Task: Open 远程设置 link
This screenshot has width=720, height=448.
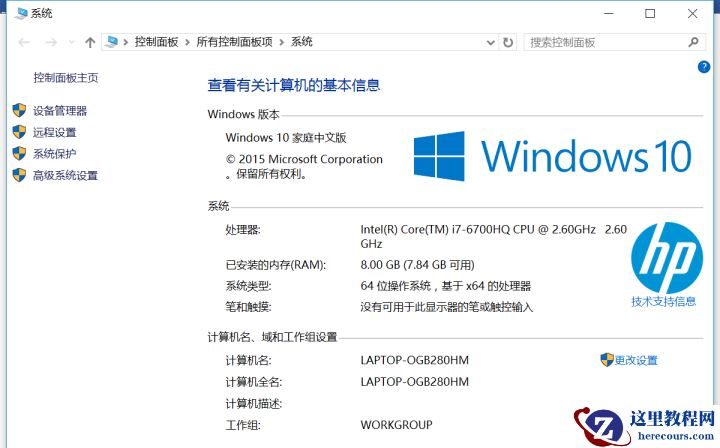Action: tap(55, 132)
